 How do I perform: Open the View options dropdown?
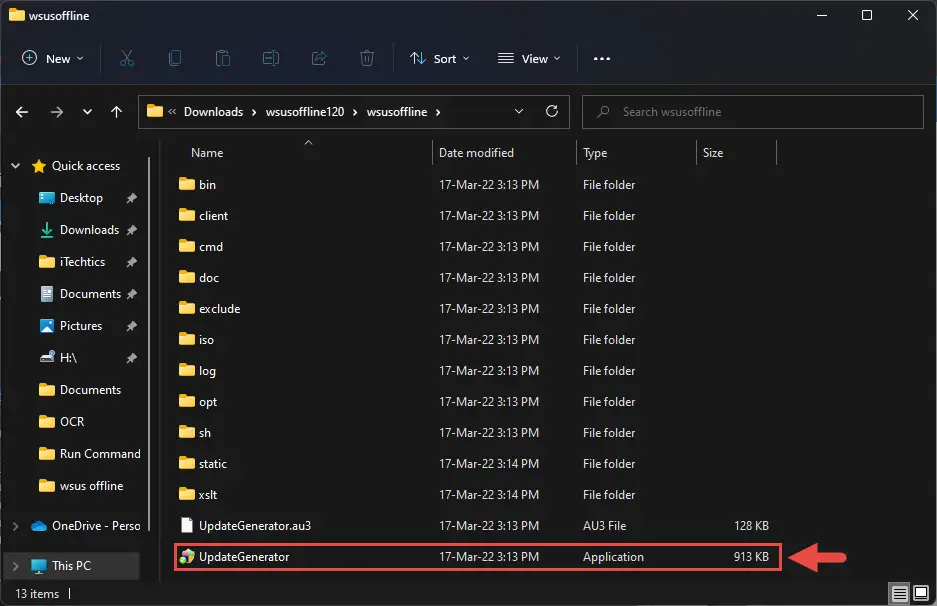click(x=529, y=59)
